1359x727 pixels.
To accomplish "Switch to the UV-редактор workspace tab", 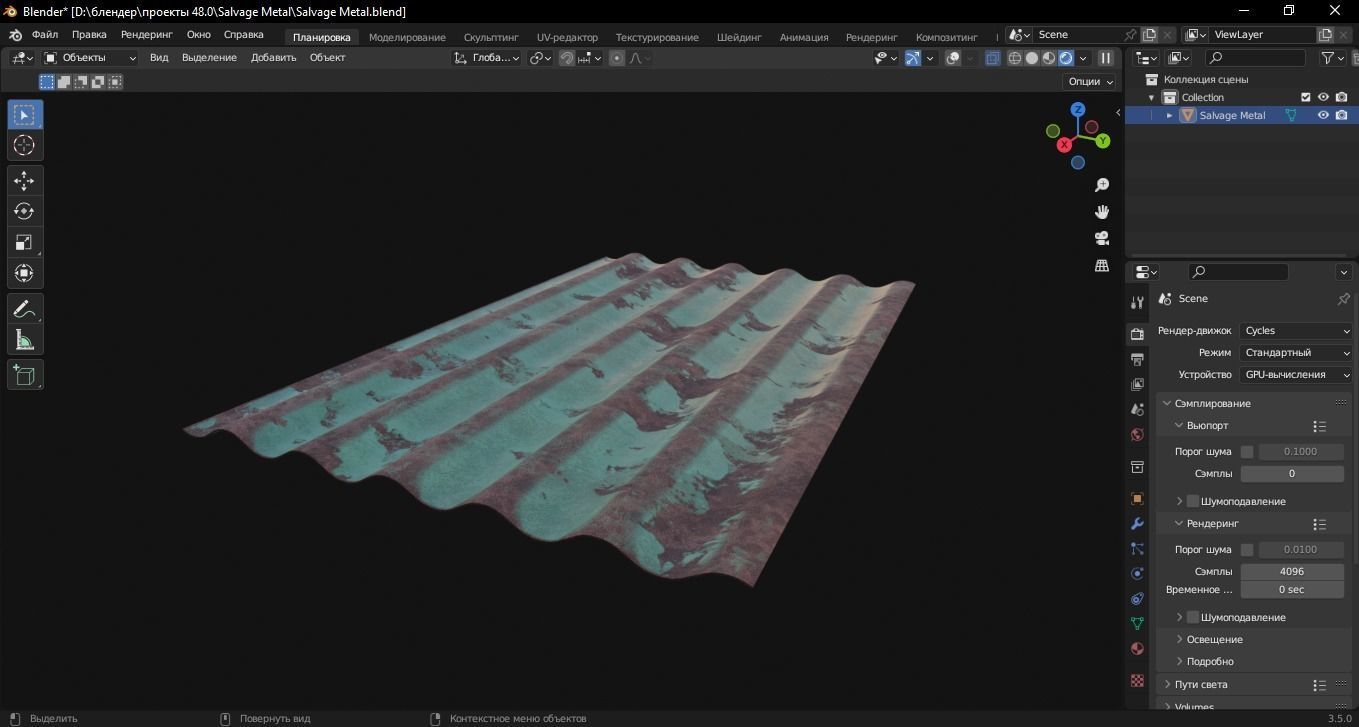I will pos(567,37).
